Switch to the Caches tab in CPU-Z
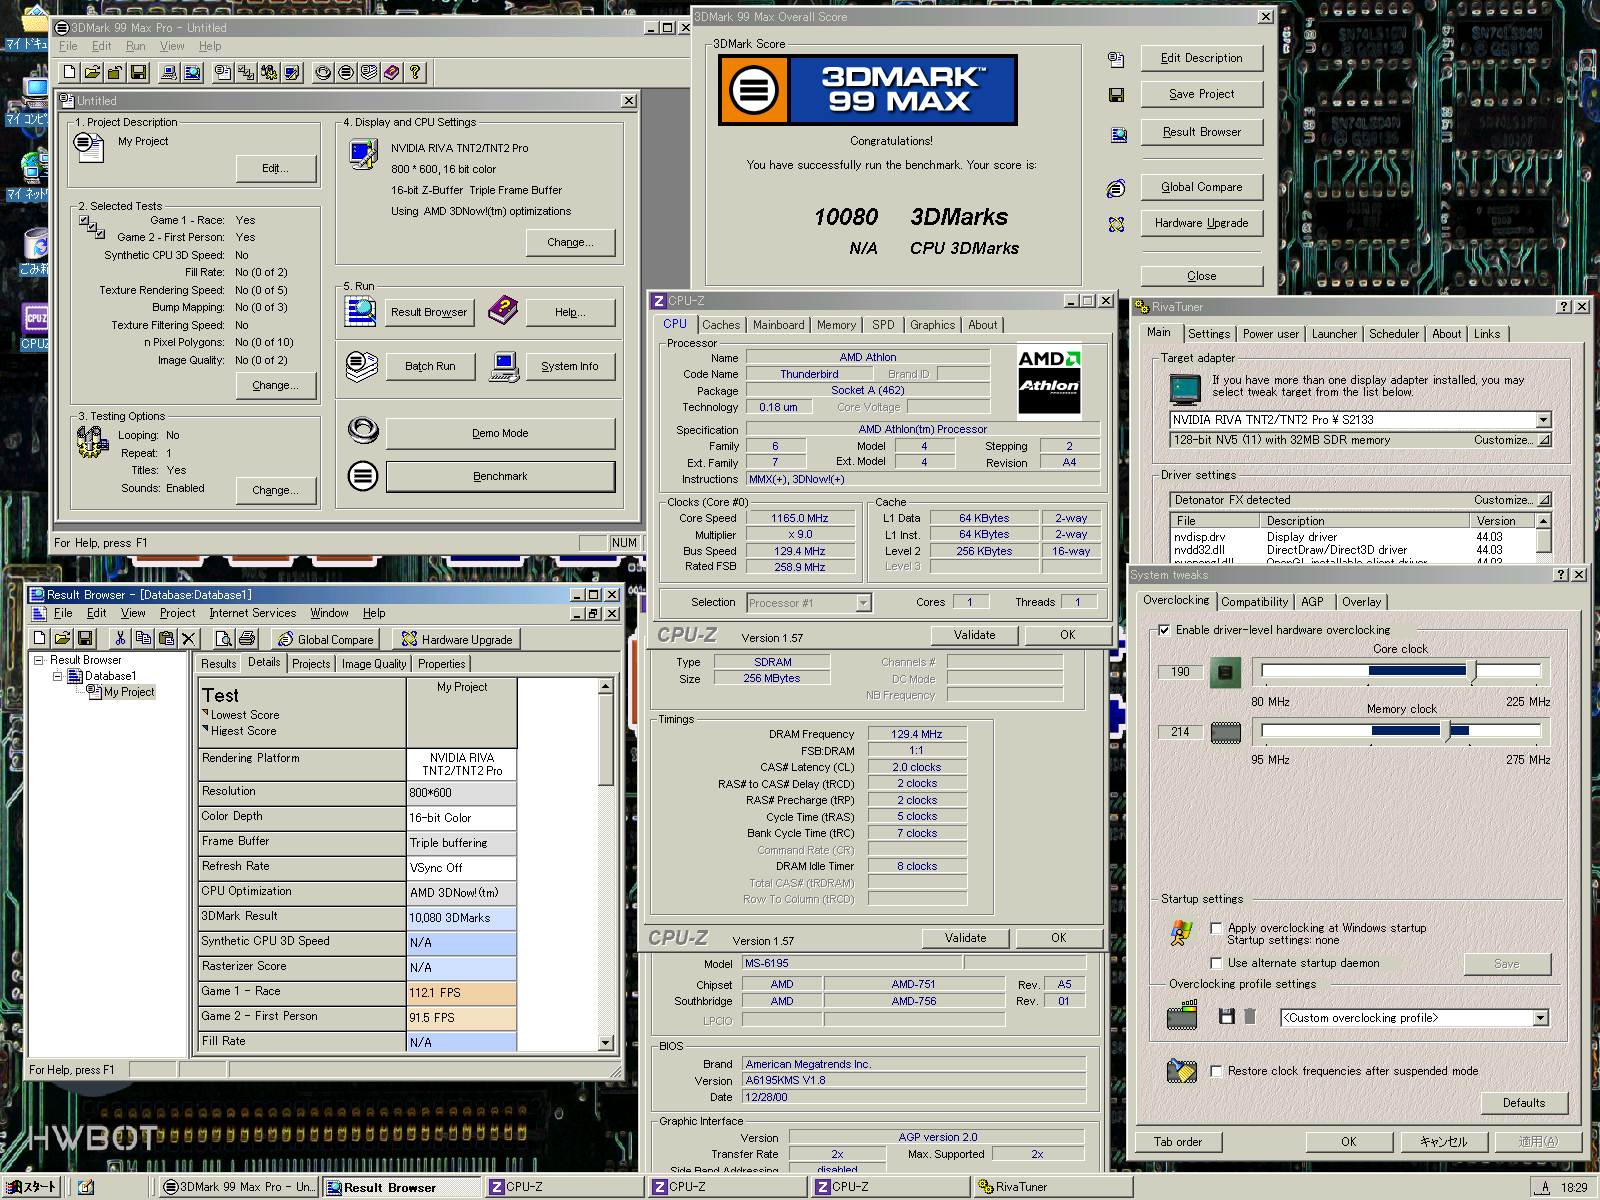 [721, 325]
